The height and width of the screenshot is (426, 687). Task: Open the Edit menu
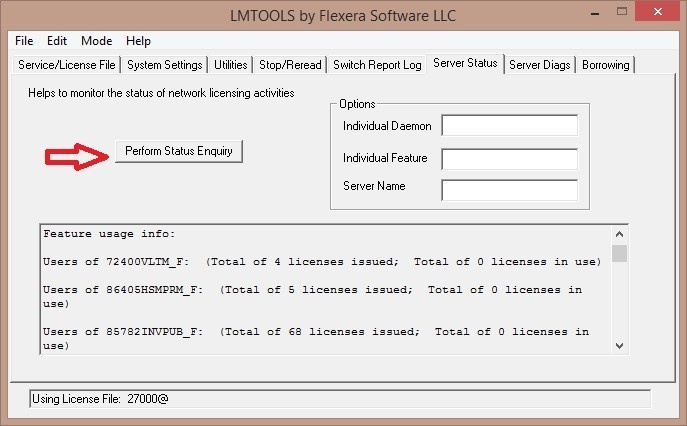(57, 41)
